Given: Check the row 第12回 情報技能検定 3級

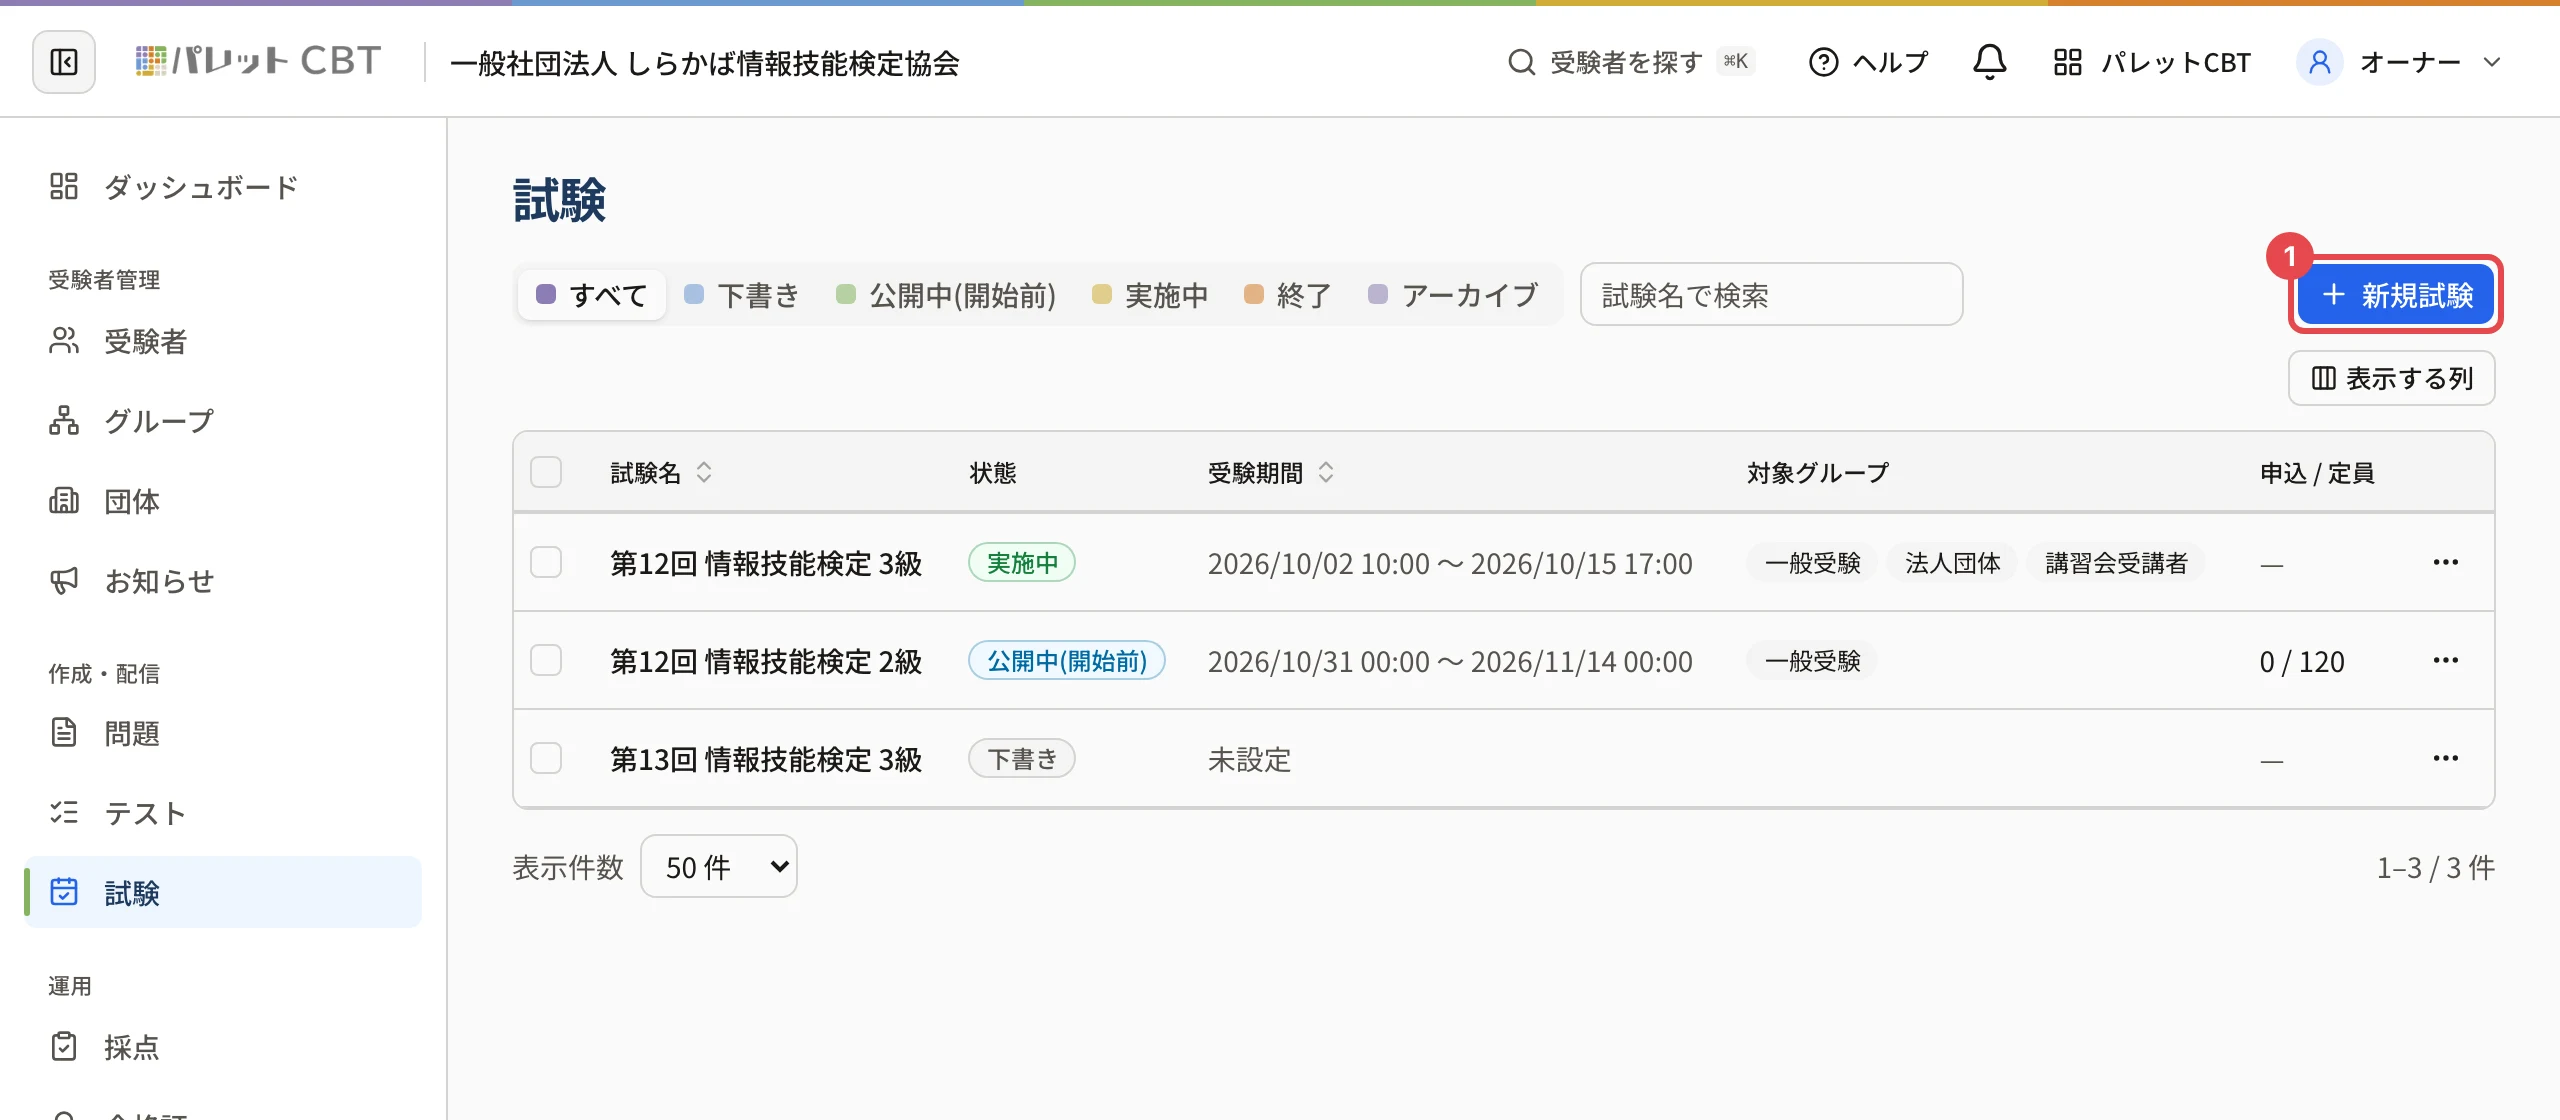Looking at the screenshot, I should click(x=546, y=562).
